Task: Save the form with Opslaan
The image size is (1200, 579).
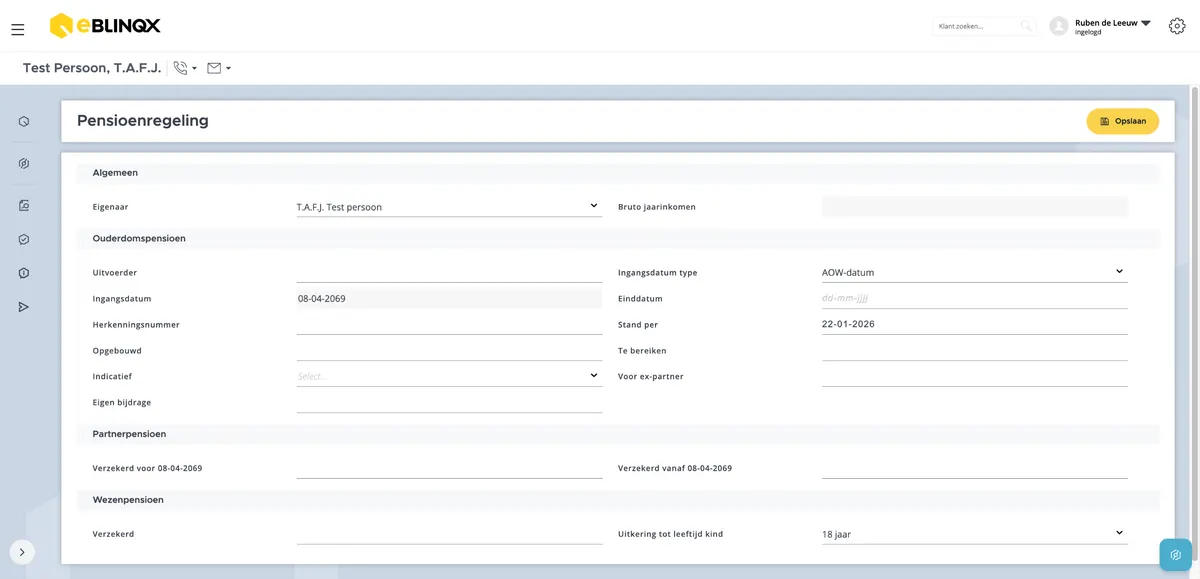Action: click(1123, 121)
